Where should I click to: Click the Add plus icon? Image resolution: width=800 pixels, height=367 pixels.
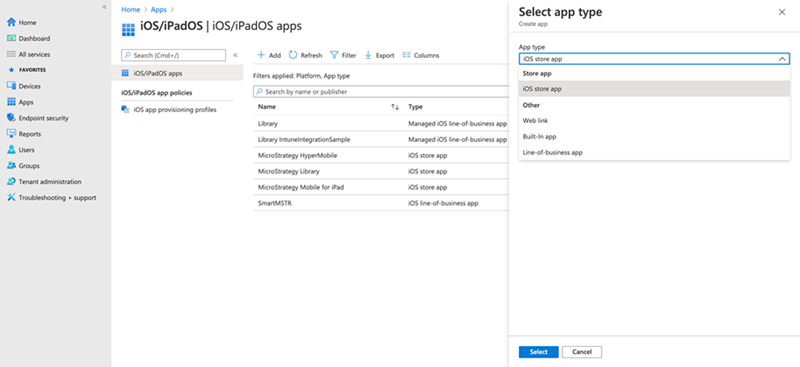pos(261,55)
